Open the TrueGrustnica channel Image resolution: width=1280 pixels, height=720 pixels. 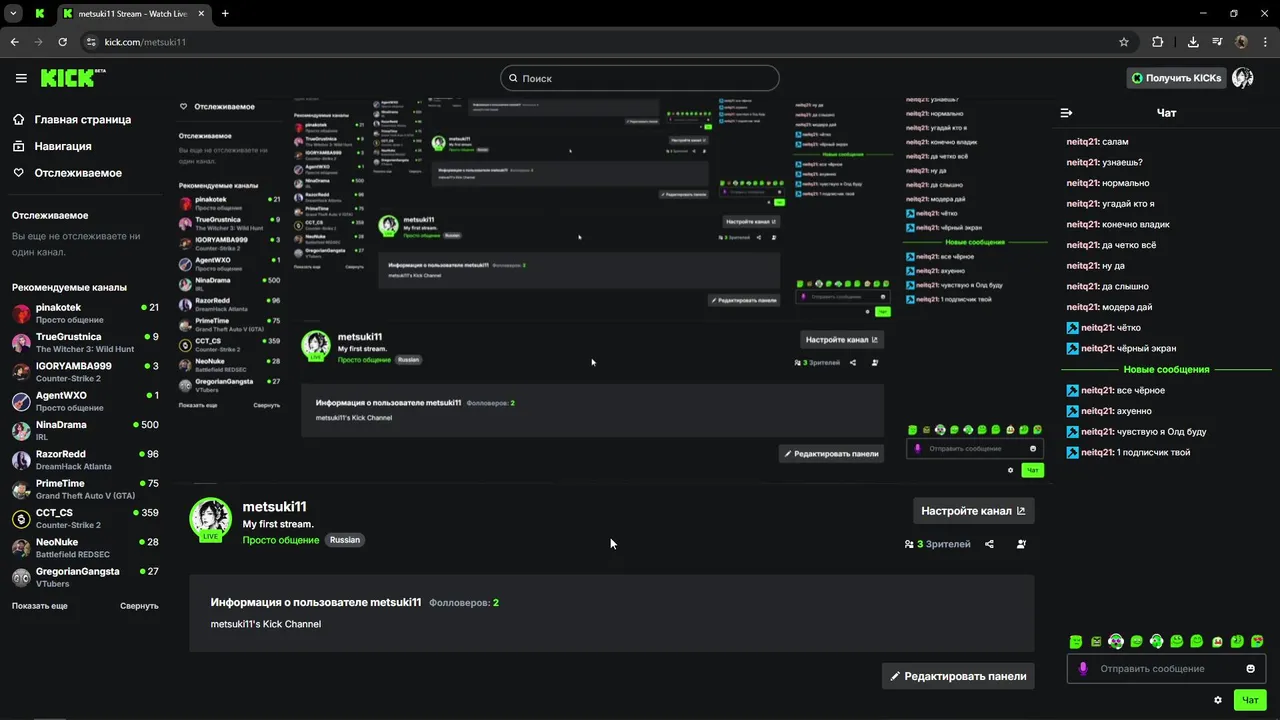[85, 343]
